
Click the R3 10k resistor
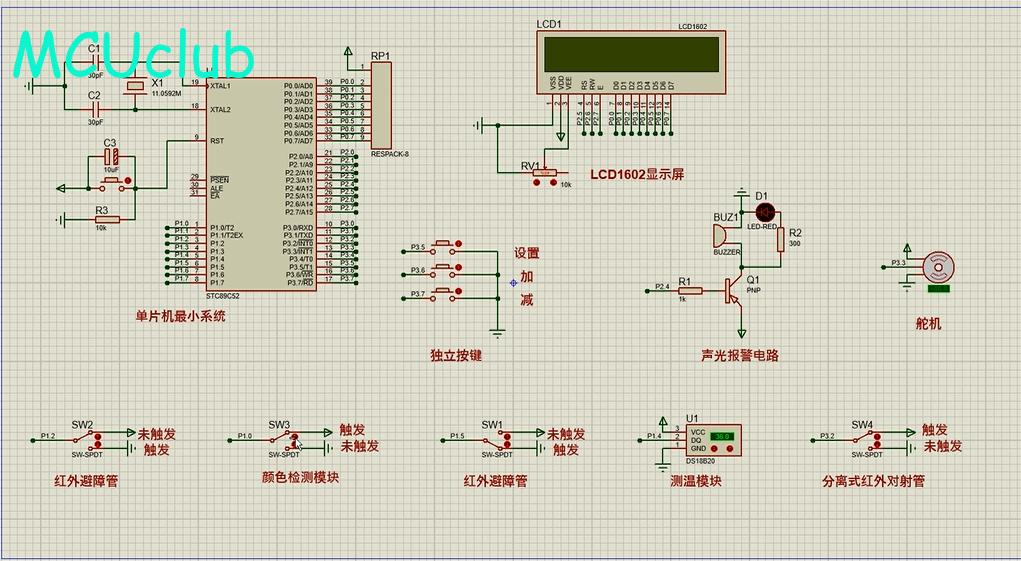[106, 219]
